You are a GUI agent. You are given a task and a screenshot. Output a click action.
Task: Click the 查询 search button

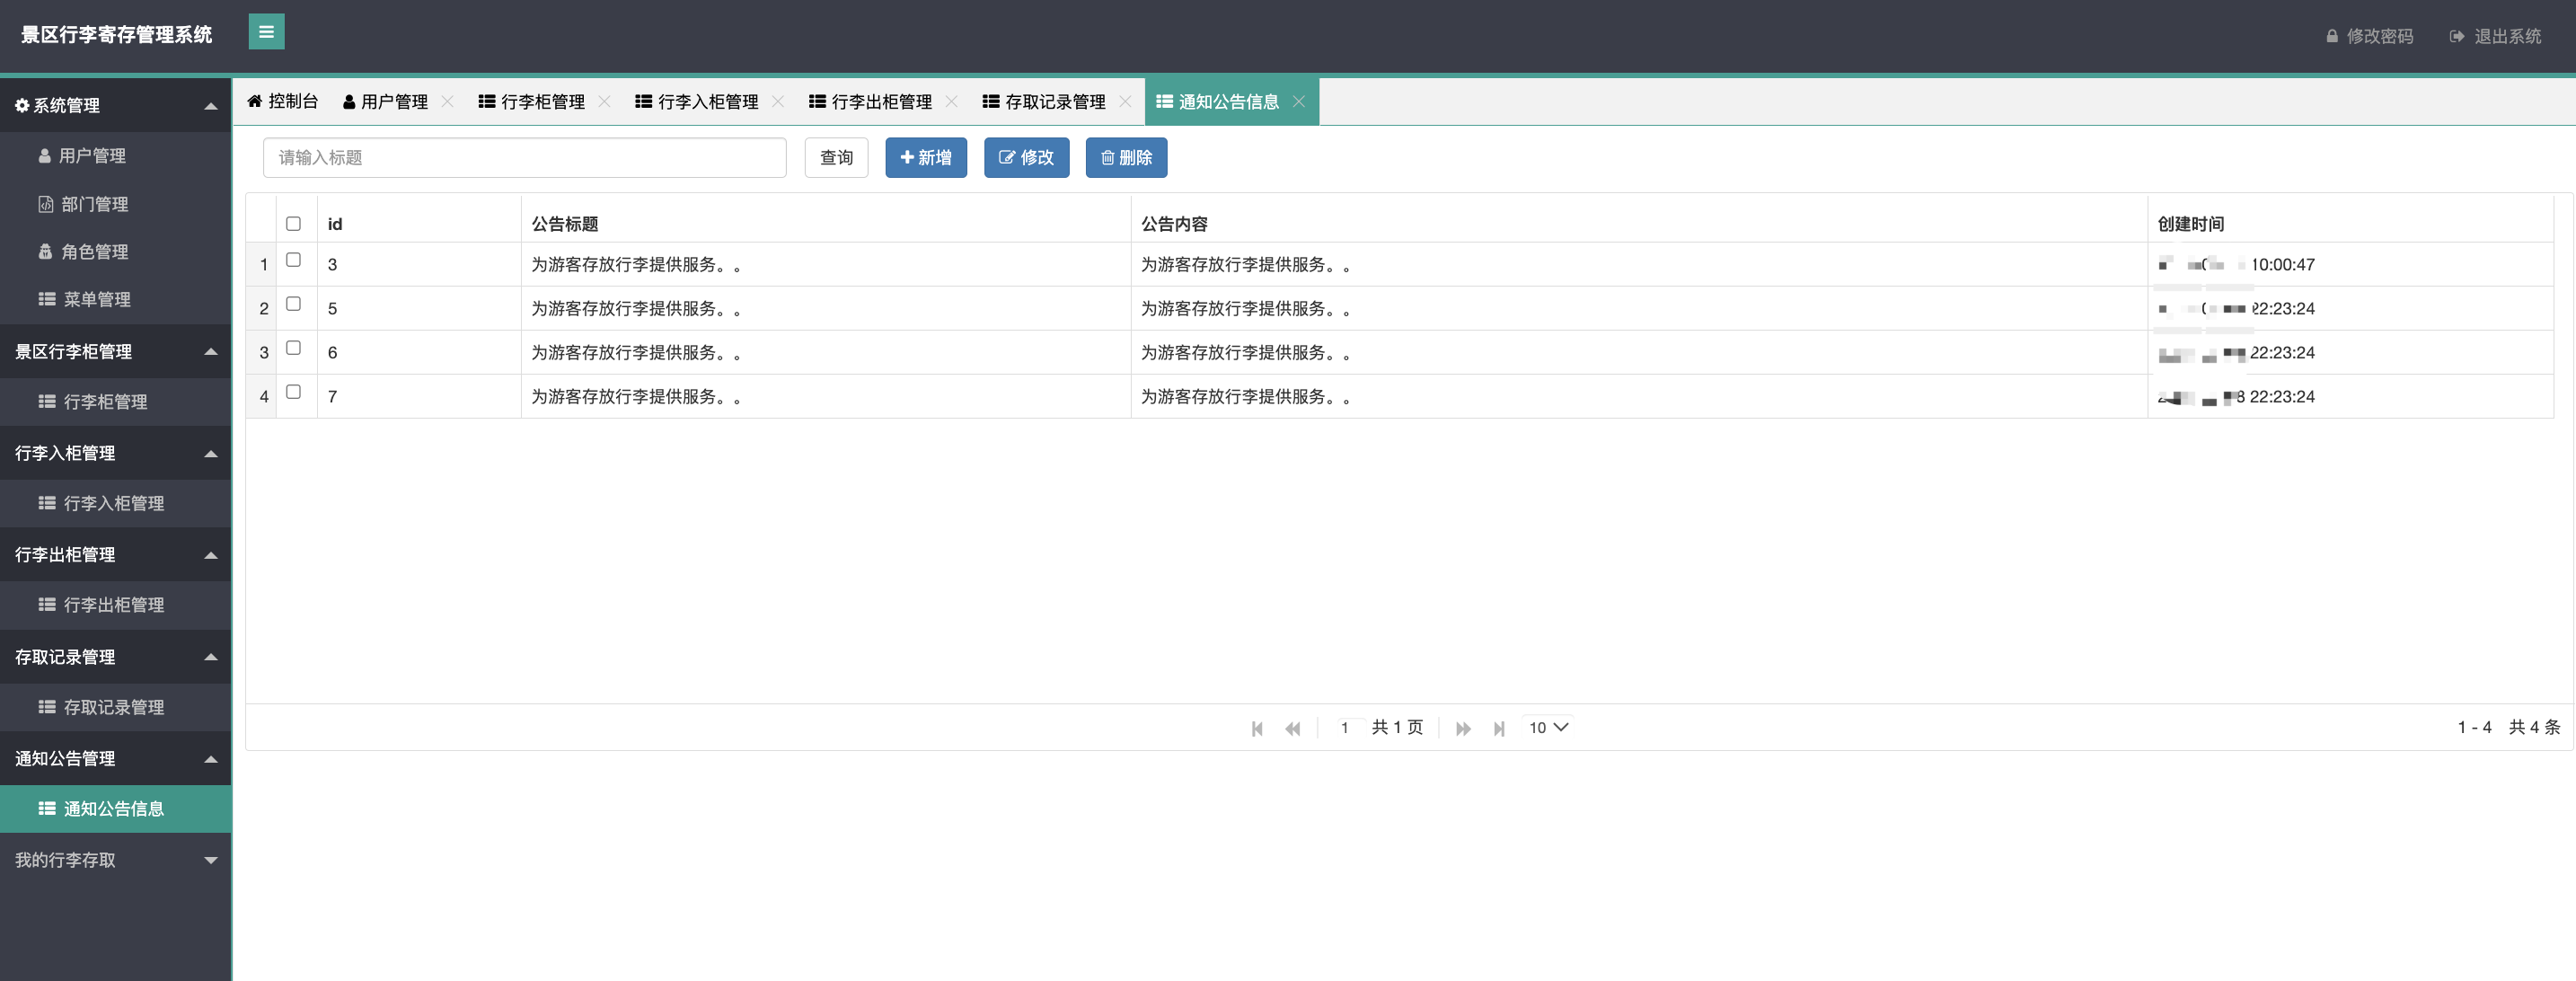(836, 158)
